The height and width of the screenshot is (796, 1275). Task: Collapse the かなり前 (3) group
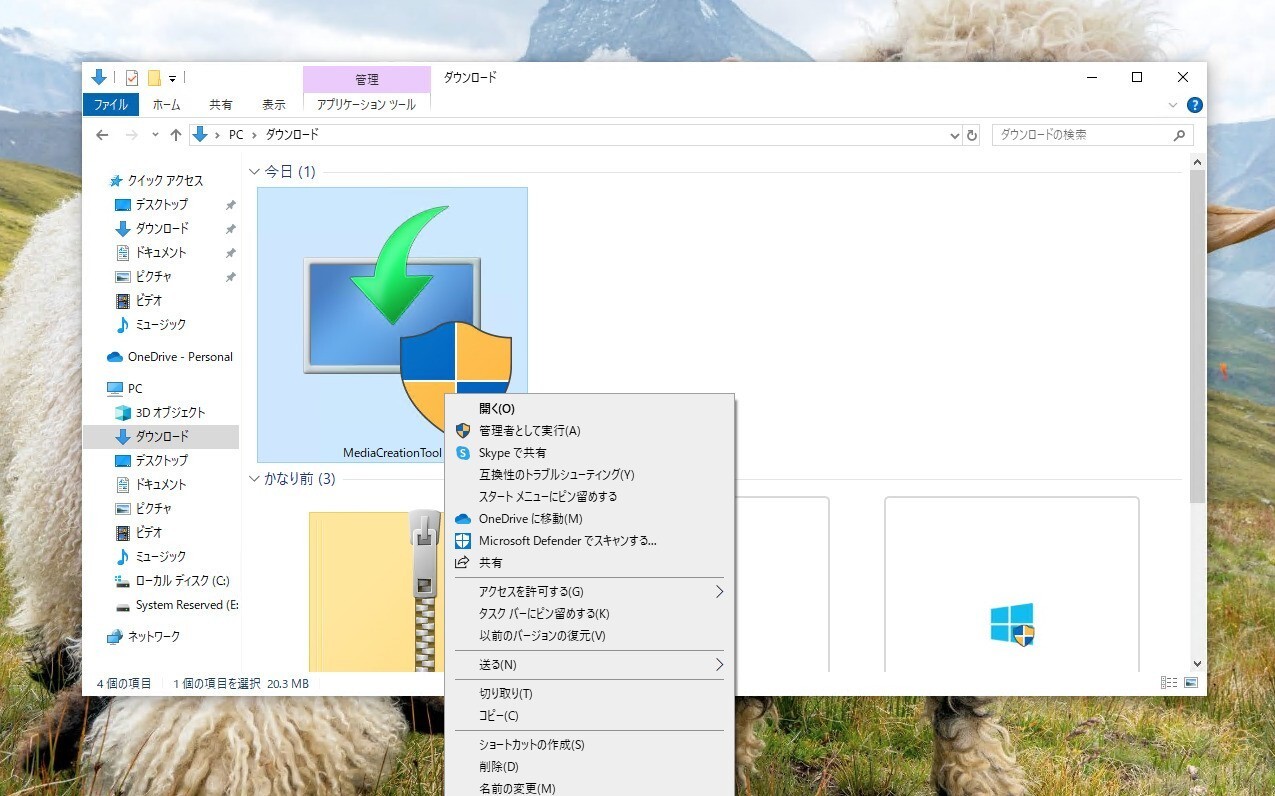254,479
